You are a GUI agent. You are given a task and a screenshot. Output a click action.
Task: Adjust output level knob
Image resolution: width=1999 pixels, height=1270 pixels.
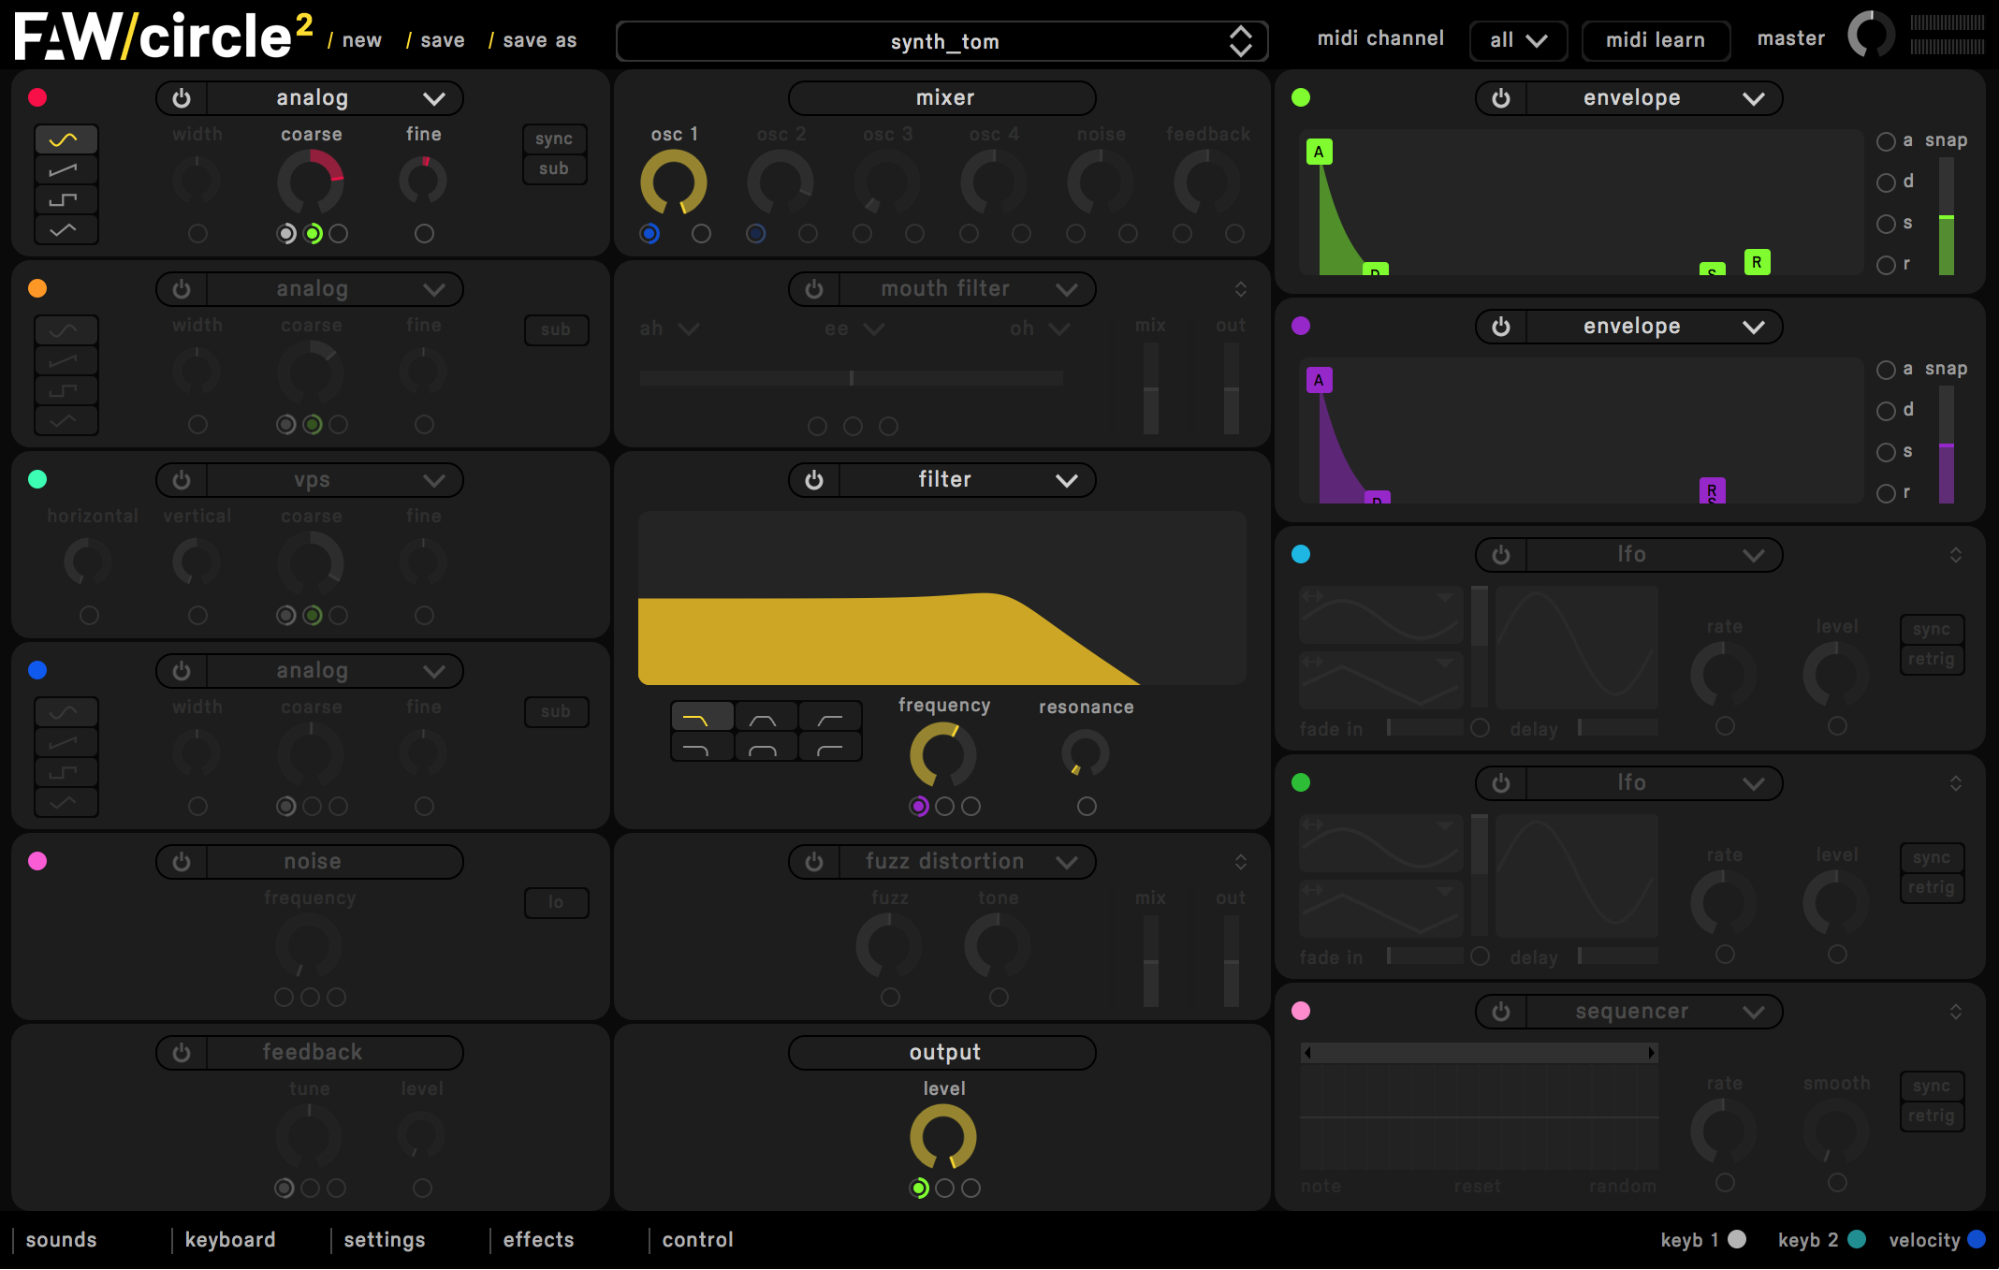(943, 1137)
